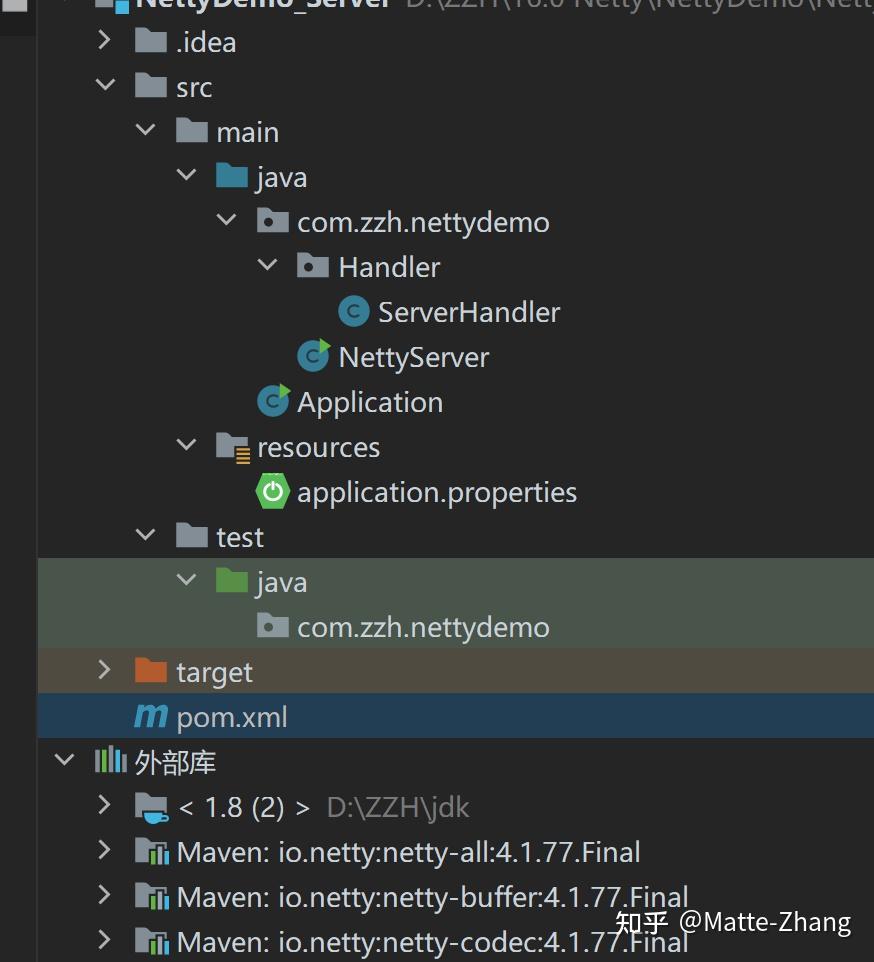The width and height of the screenshot is (874, 962).
Task: Expand the netty-buffer Maven library
Action: [105, 895]
